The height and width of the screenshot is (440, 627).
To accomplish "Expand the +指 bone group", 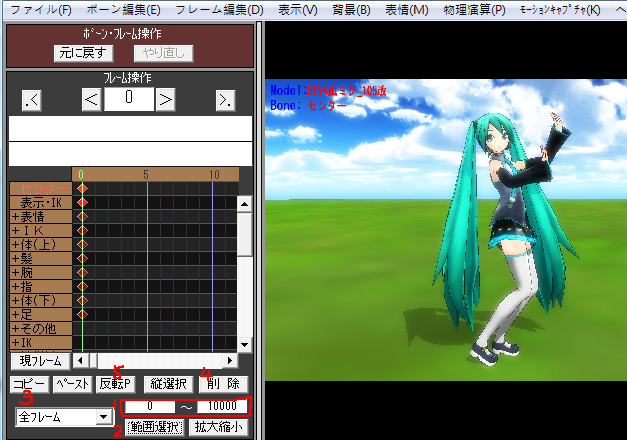I will pos(41,286).
